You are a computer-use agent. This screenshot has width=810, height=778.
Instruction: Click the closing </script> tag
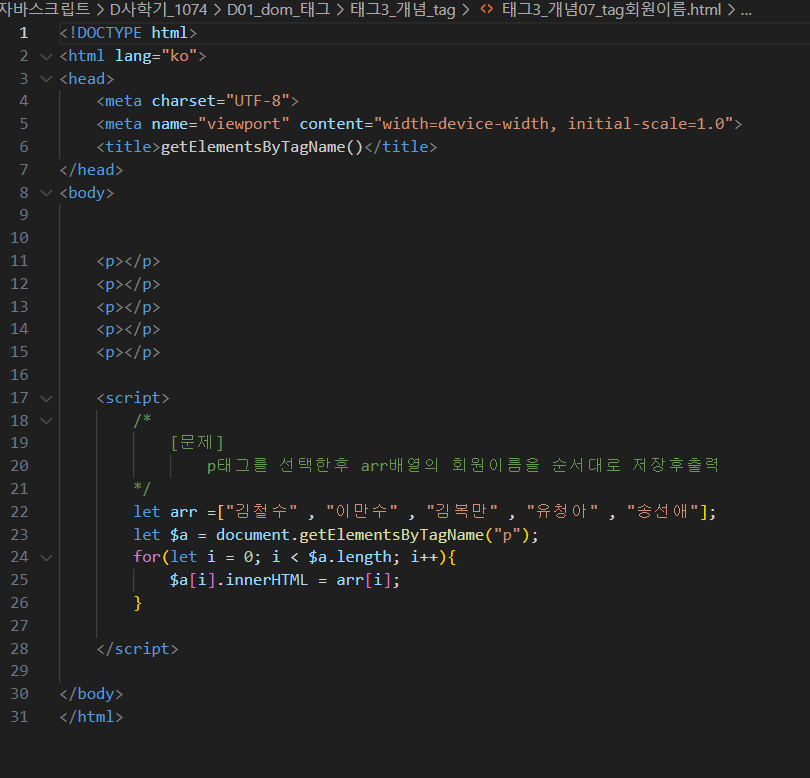pyautogui.click(x=137, y=649)
